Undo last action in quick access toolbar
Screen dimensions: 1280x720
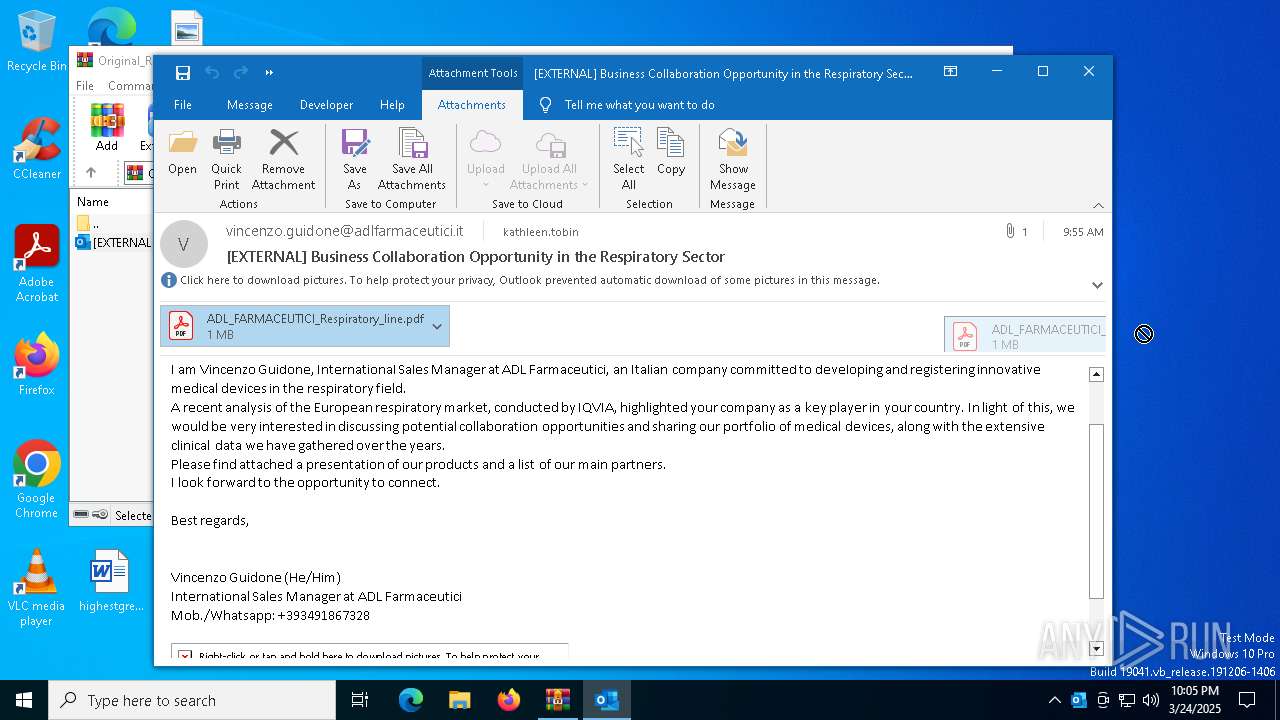(212, 72)
